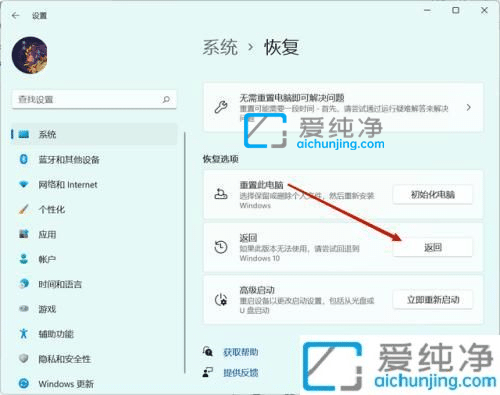Expand the 无需重置电脑即可解决问题 chevron
This screenshot has height=395, width=500.
[x=469, y=107]
